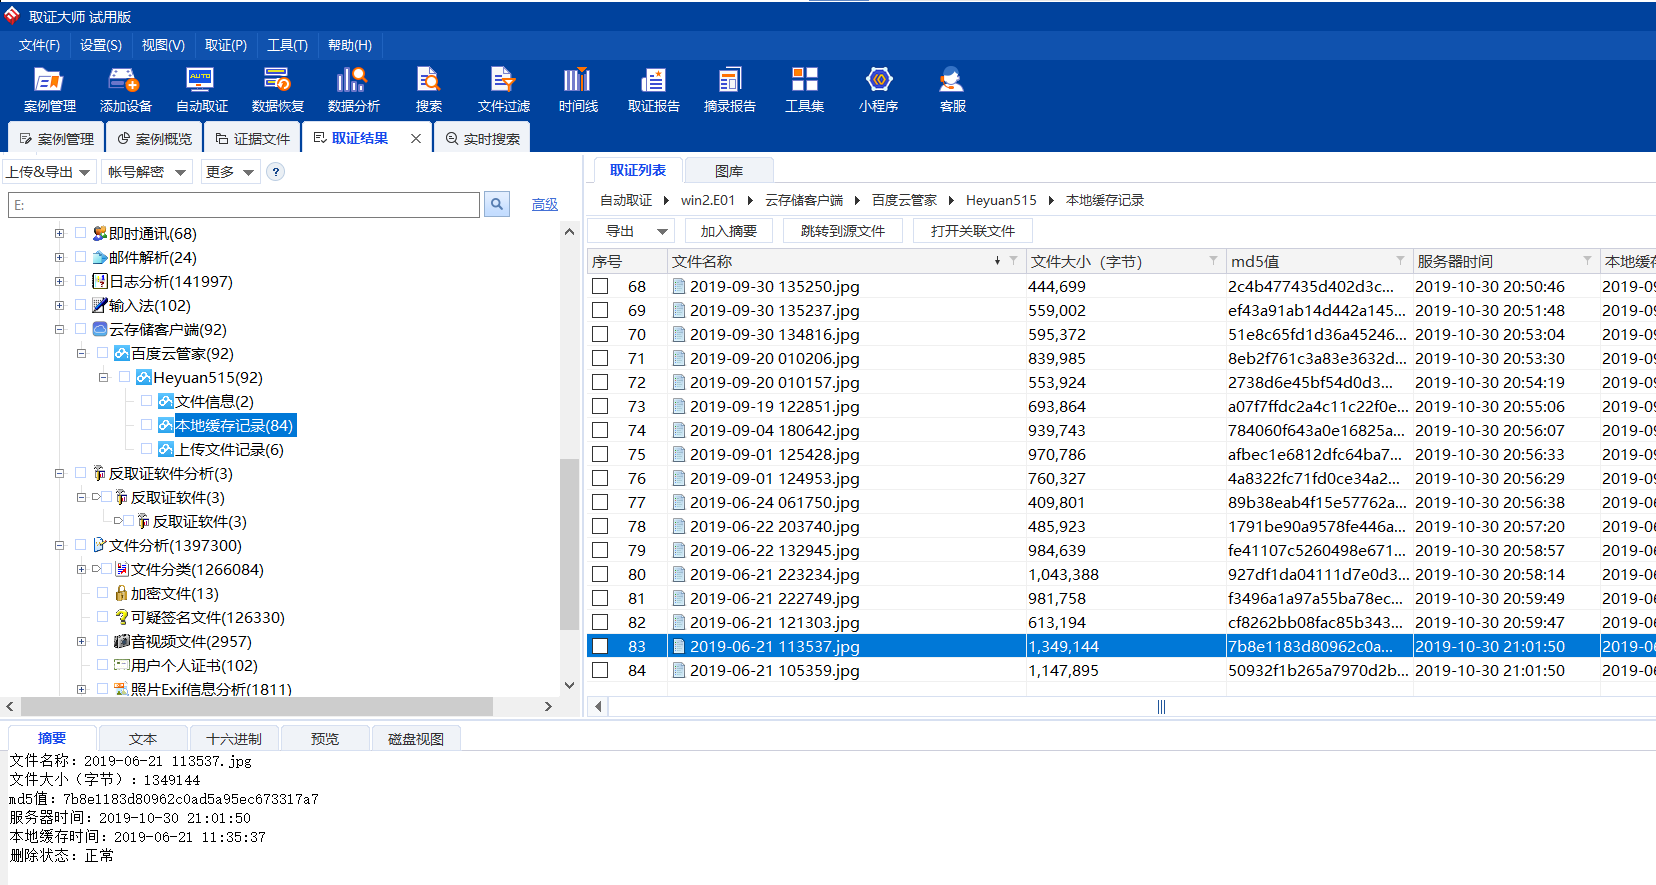This screenshot has width=1656, height=885.
Task: Close the 取证结果 tab
Action: tap(416, 139)
